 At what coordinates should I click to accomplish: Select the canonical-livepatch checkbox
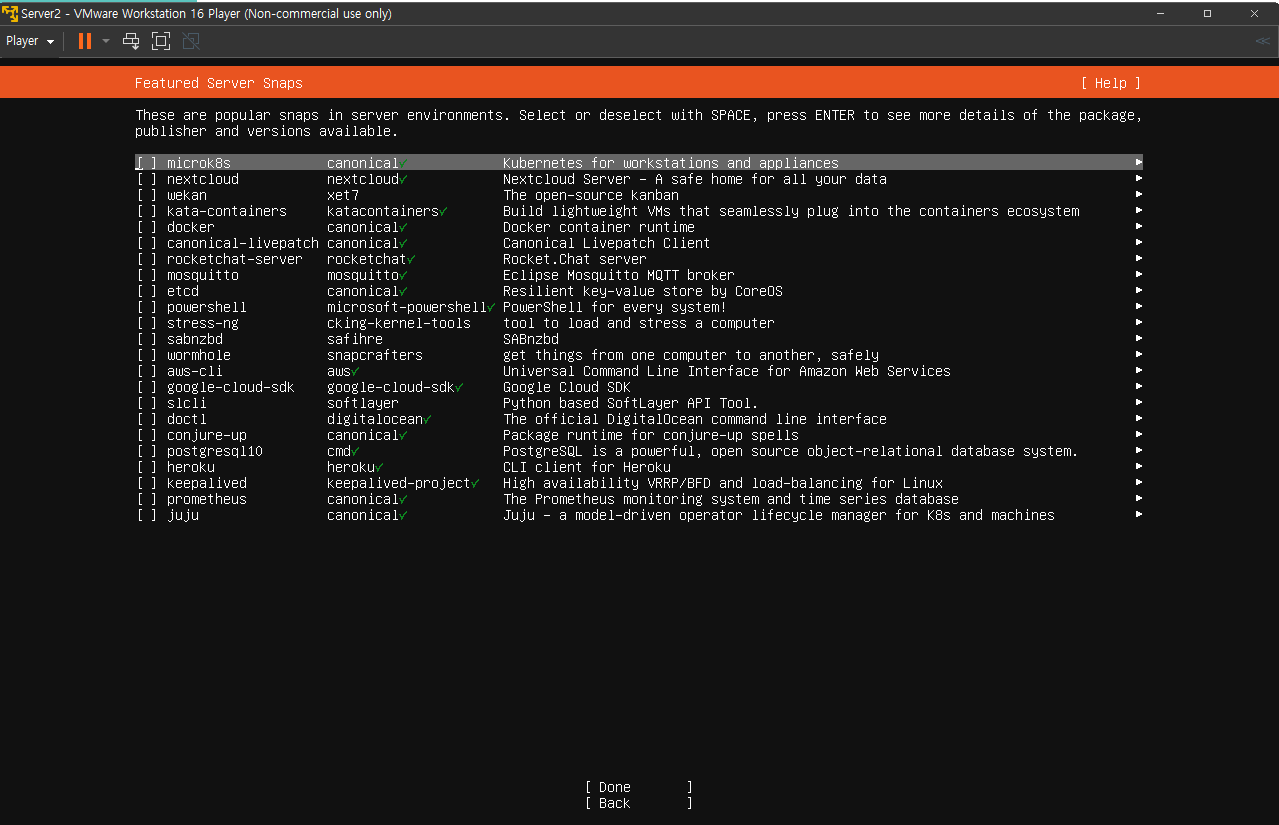tap(147, 243)
